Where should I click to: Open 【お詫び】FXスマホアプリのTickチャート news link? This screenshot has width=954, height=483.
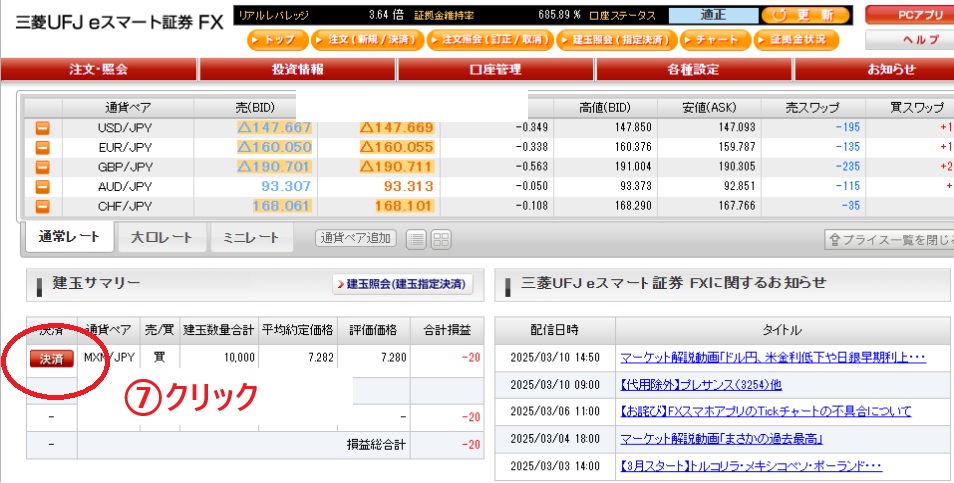pyautogui.click(x=765, y=411)
